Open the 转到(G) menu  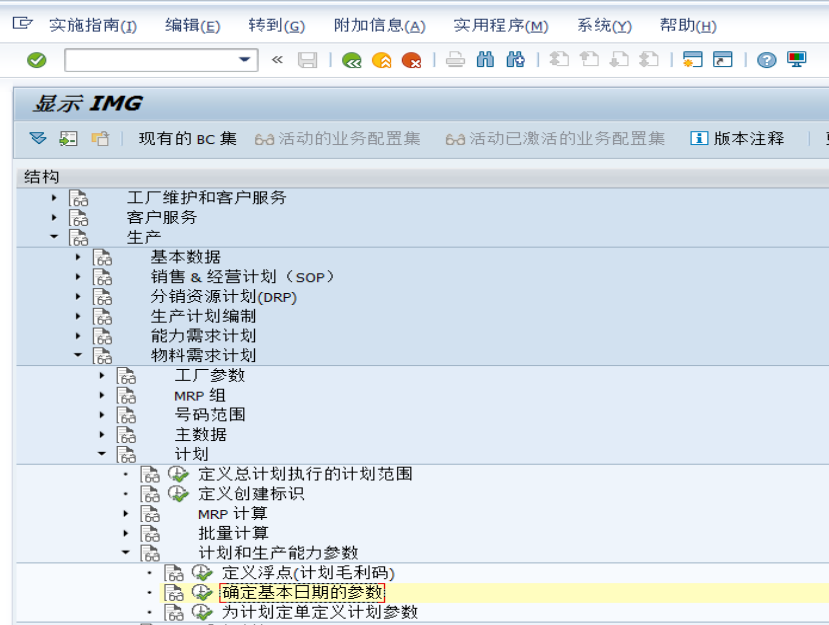[277, 25]
